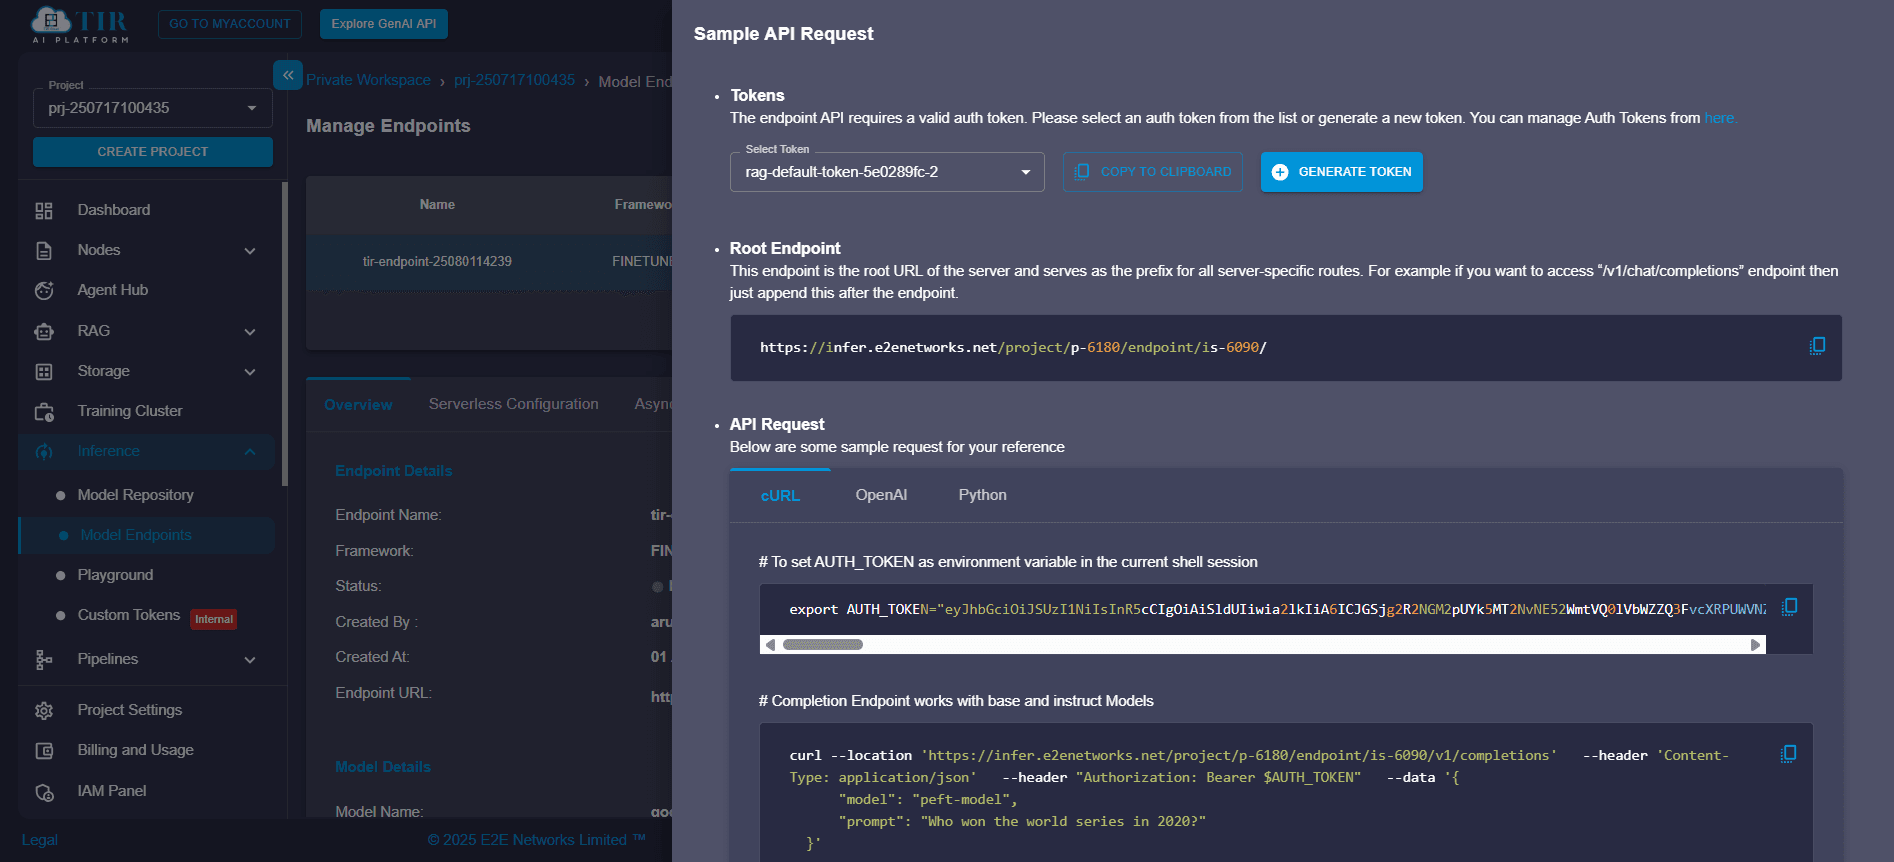Expand the Storage menu chevron
The height and width of the screenshot is (862, 1894).
pyautogui.click(x=250, y=372)
